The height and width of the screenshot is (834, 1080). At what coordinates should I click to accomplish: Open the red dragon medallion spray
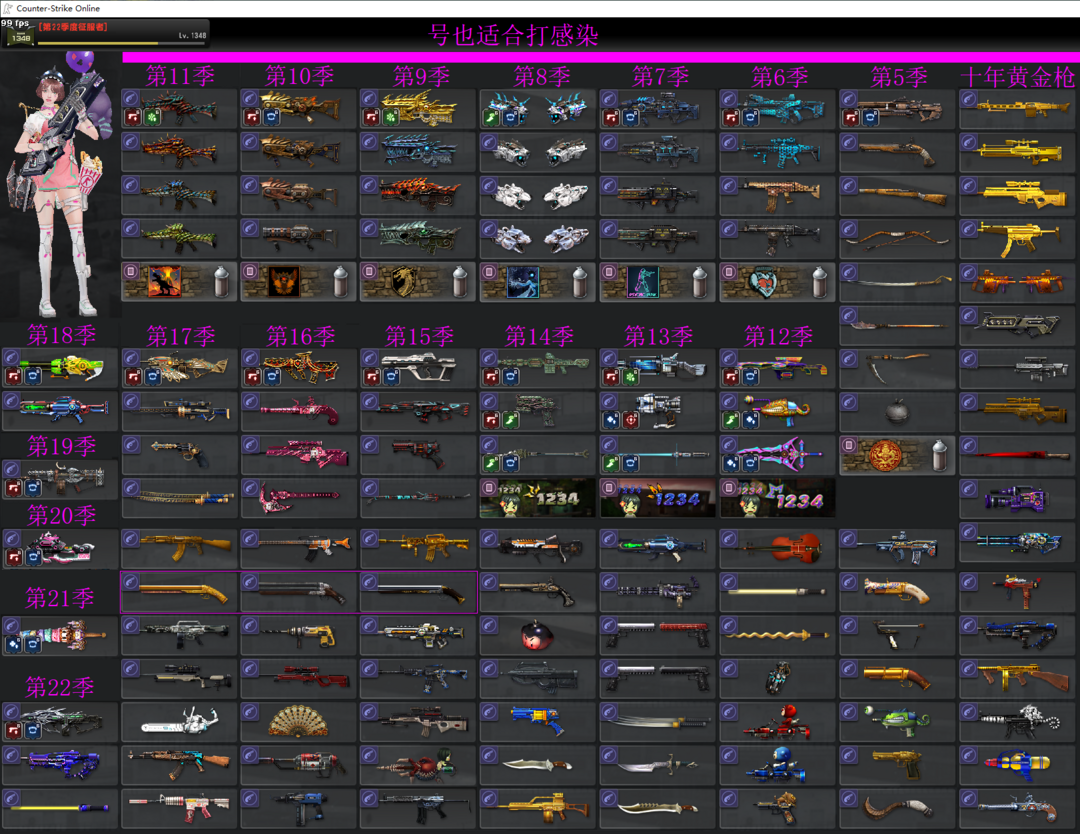897,455
